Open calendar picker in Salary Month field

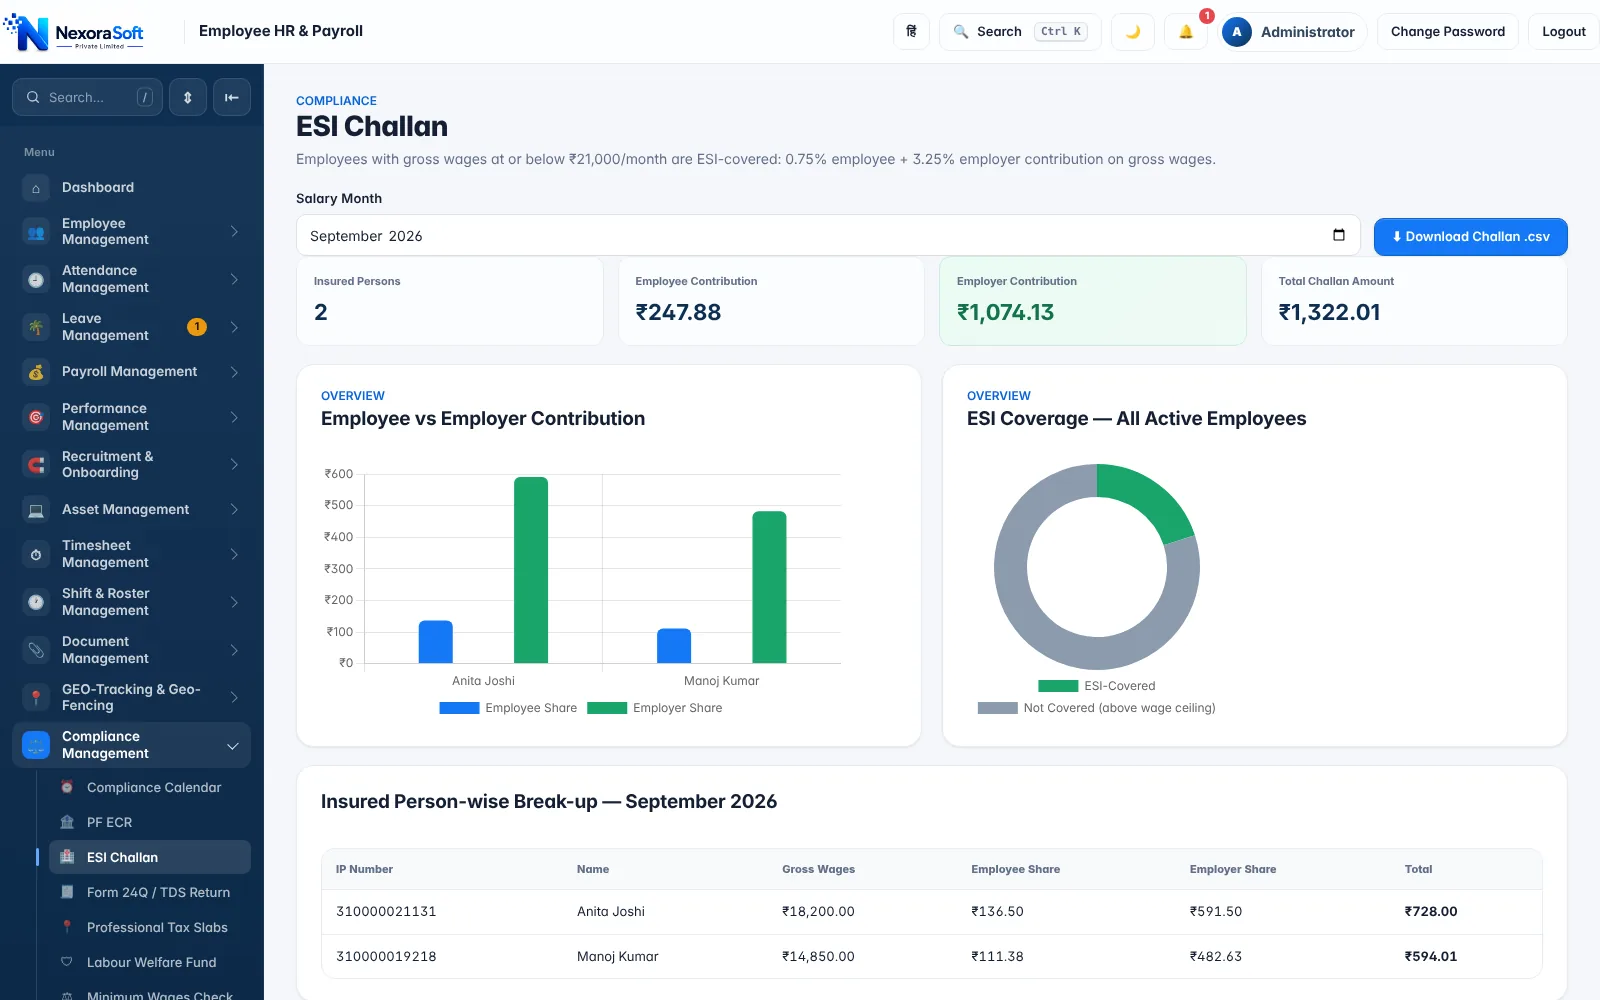1339,235
